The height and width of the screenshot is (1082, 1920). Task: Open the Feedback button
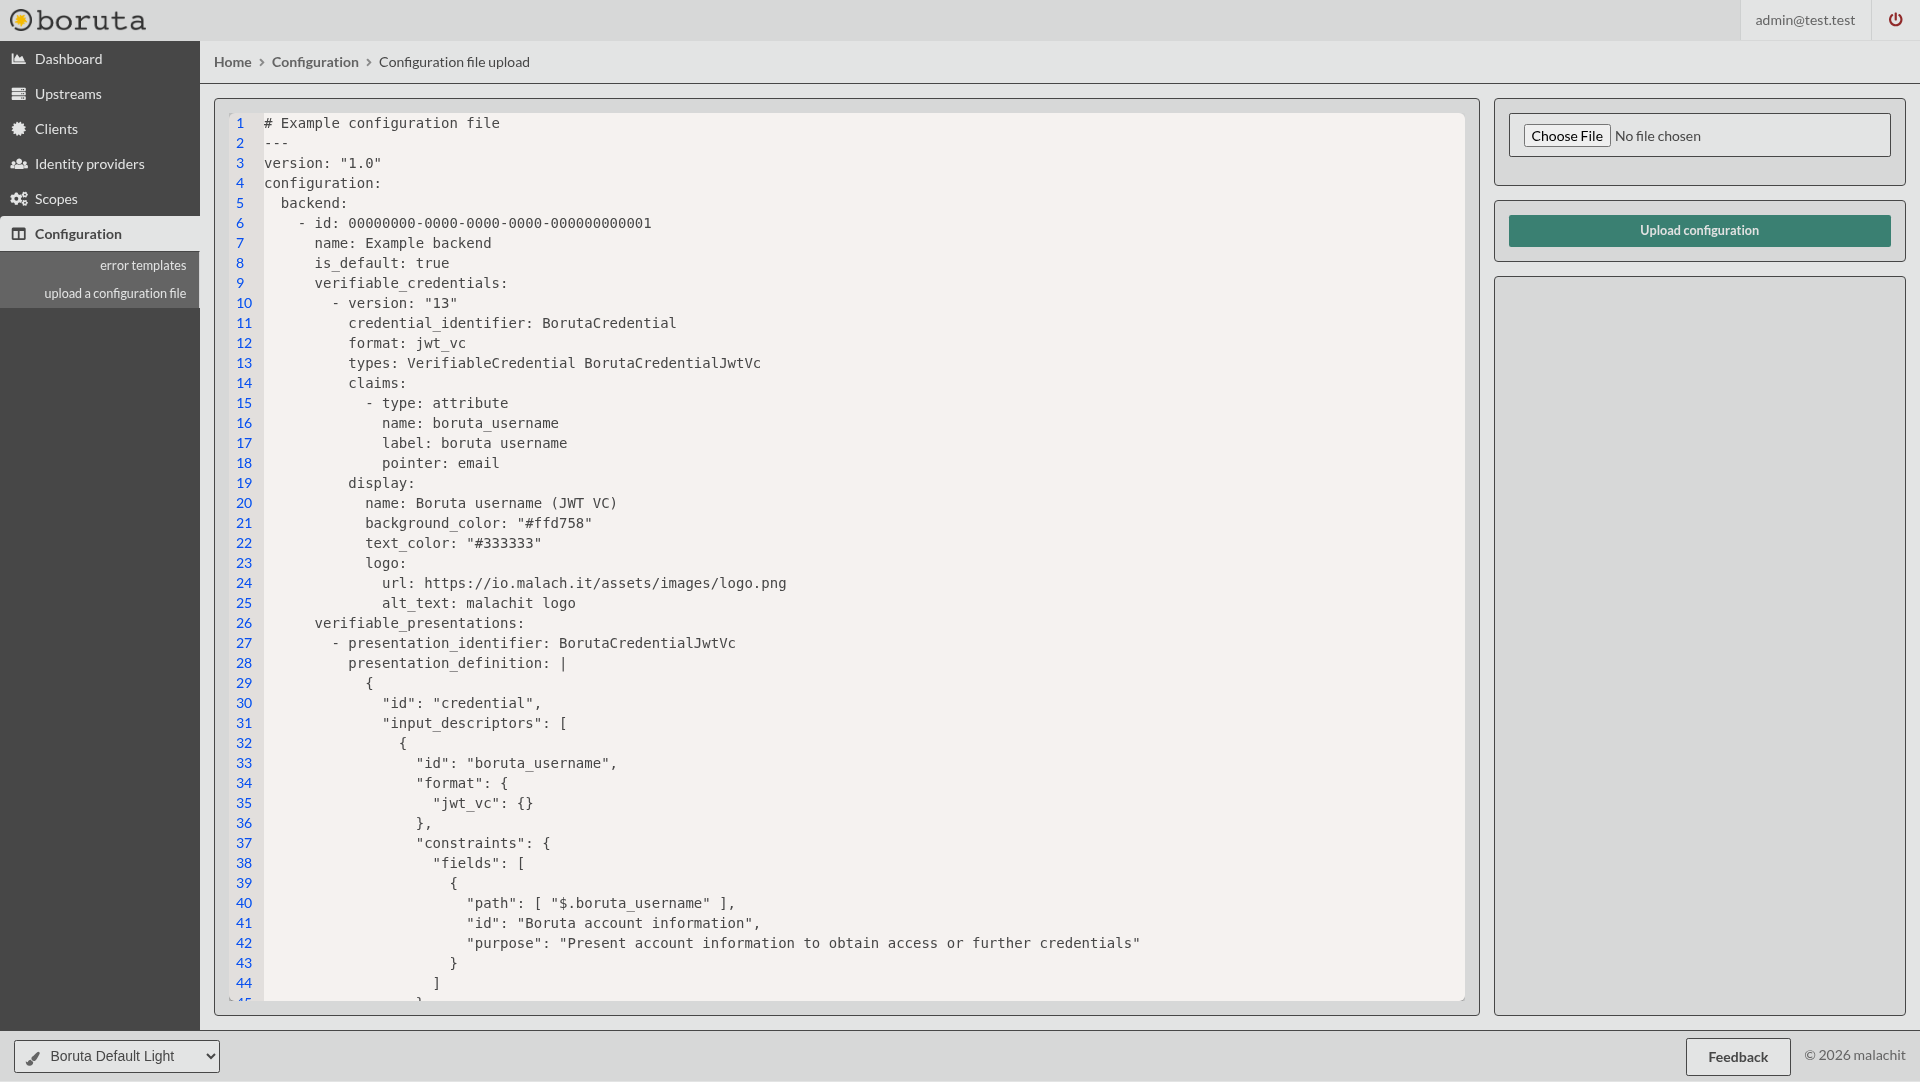click(1738, 1057)
